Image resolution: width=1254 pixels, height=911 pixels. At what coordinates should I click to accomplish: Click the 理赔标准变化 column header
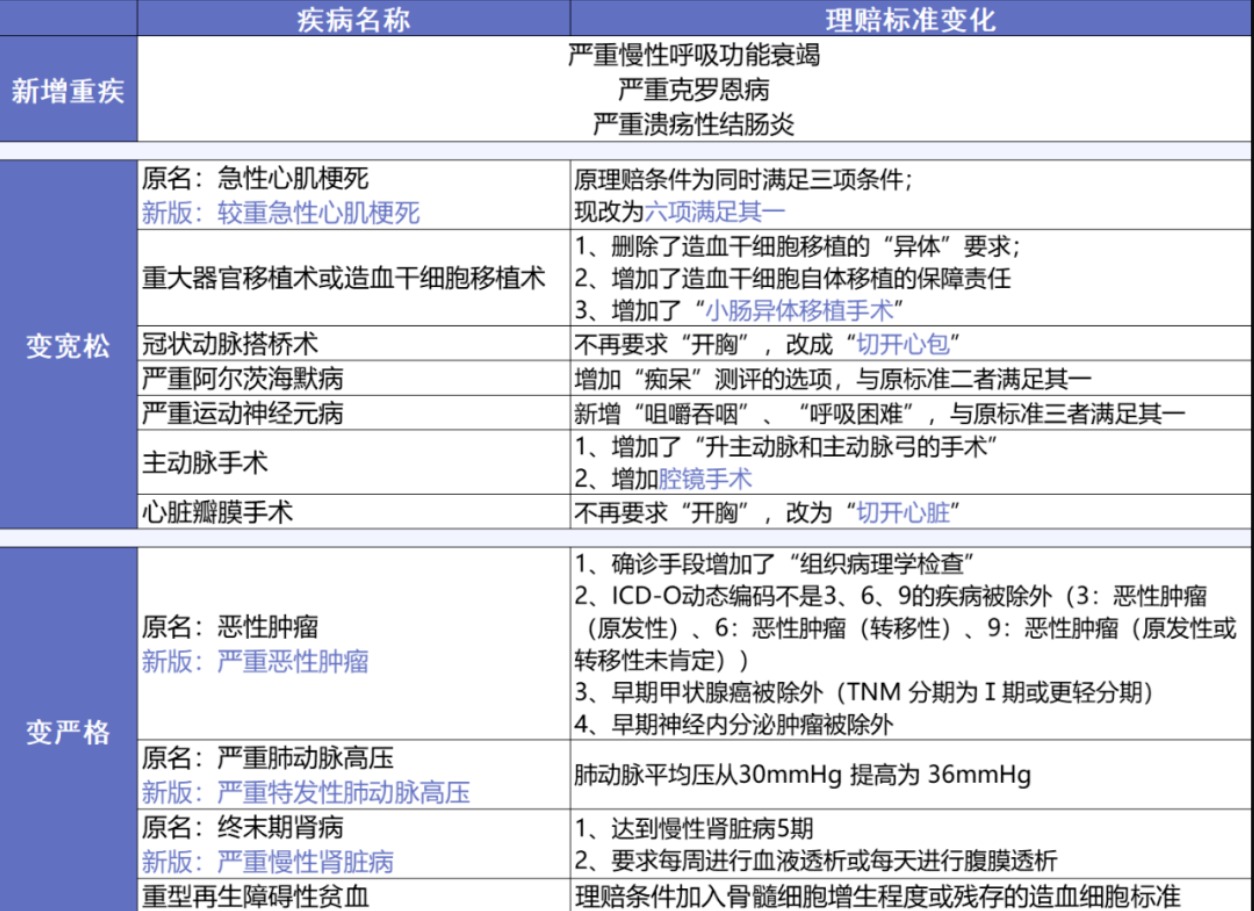pyautogui.click(x=908, y=16)
